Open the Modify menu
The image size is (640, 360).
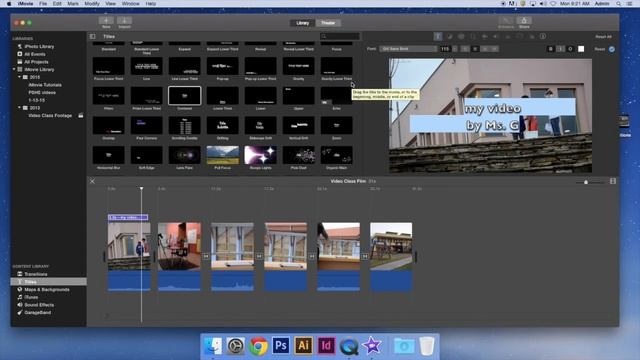[x=92, y=3]
